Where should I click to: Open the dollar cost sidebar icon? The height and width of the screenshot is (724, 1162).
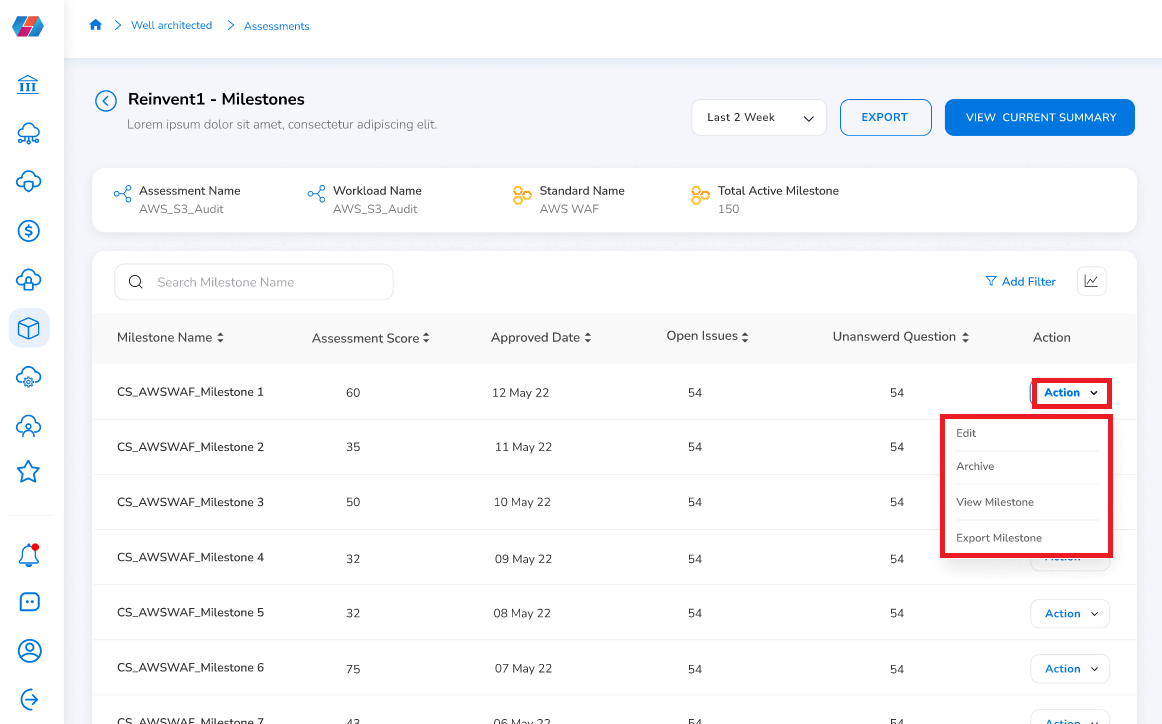click(28, 230)
